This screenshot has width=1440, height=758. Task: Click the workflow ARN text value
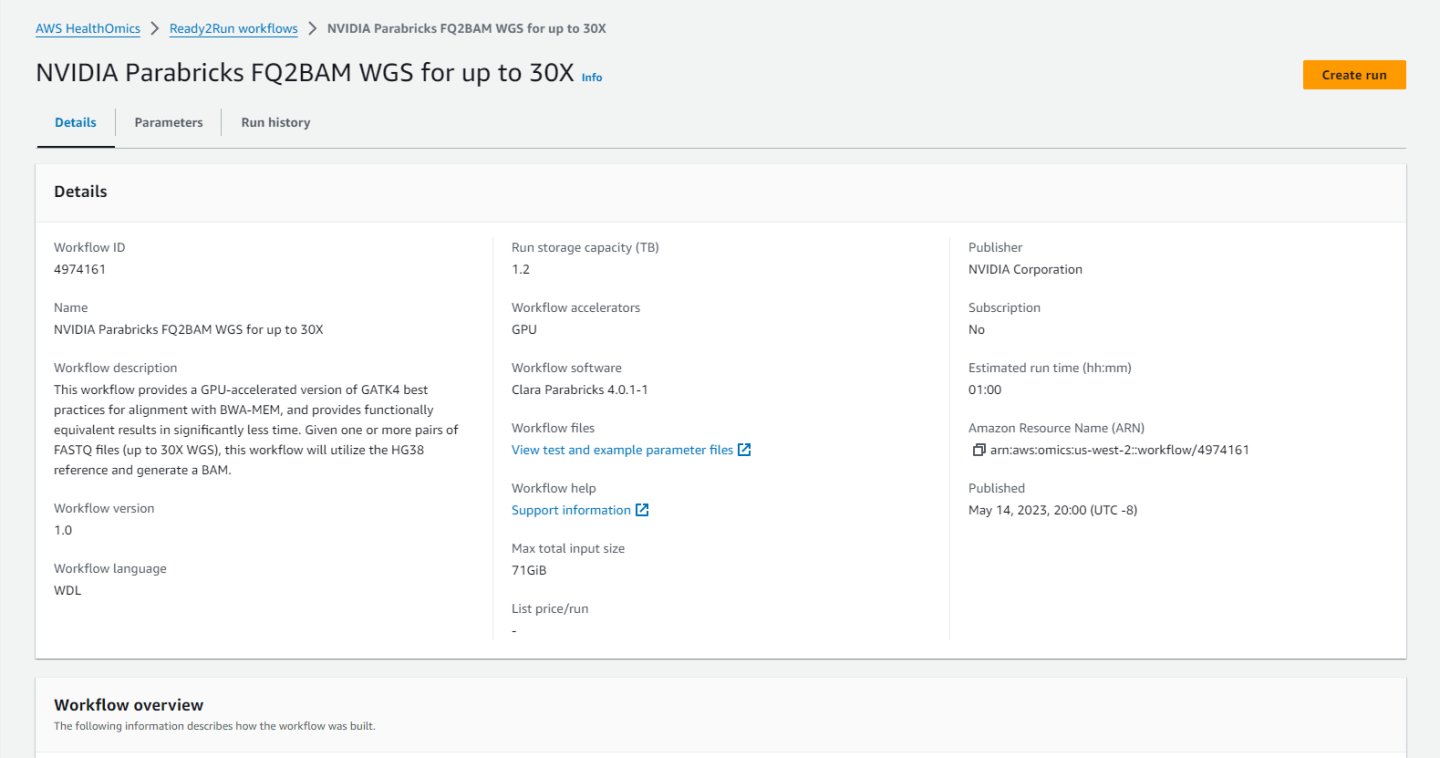point(1119,450)
